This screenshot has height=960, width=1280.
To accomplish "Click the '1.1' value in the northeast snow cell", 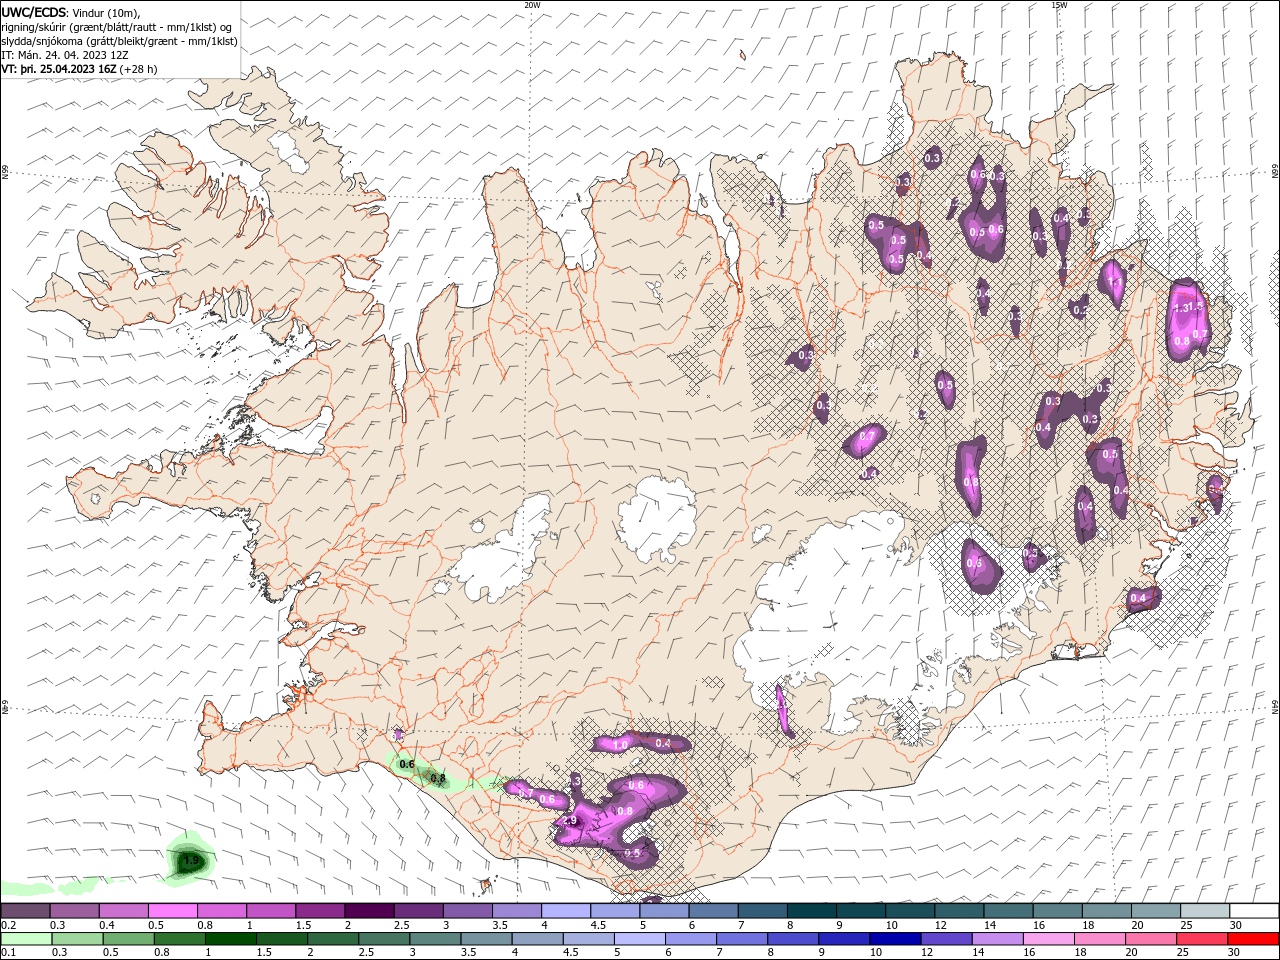I will pyautogui.click(x=1113, y=283).
